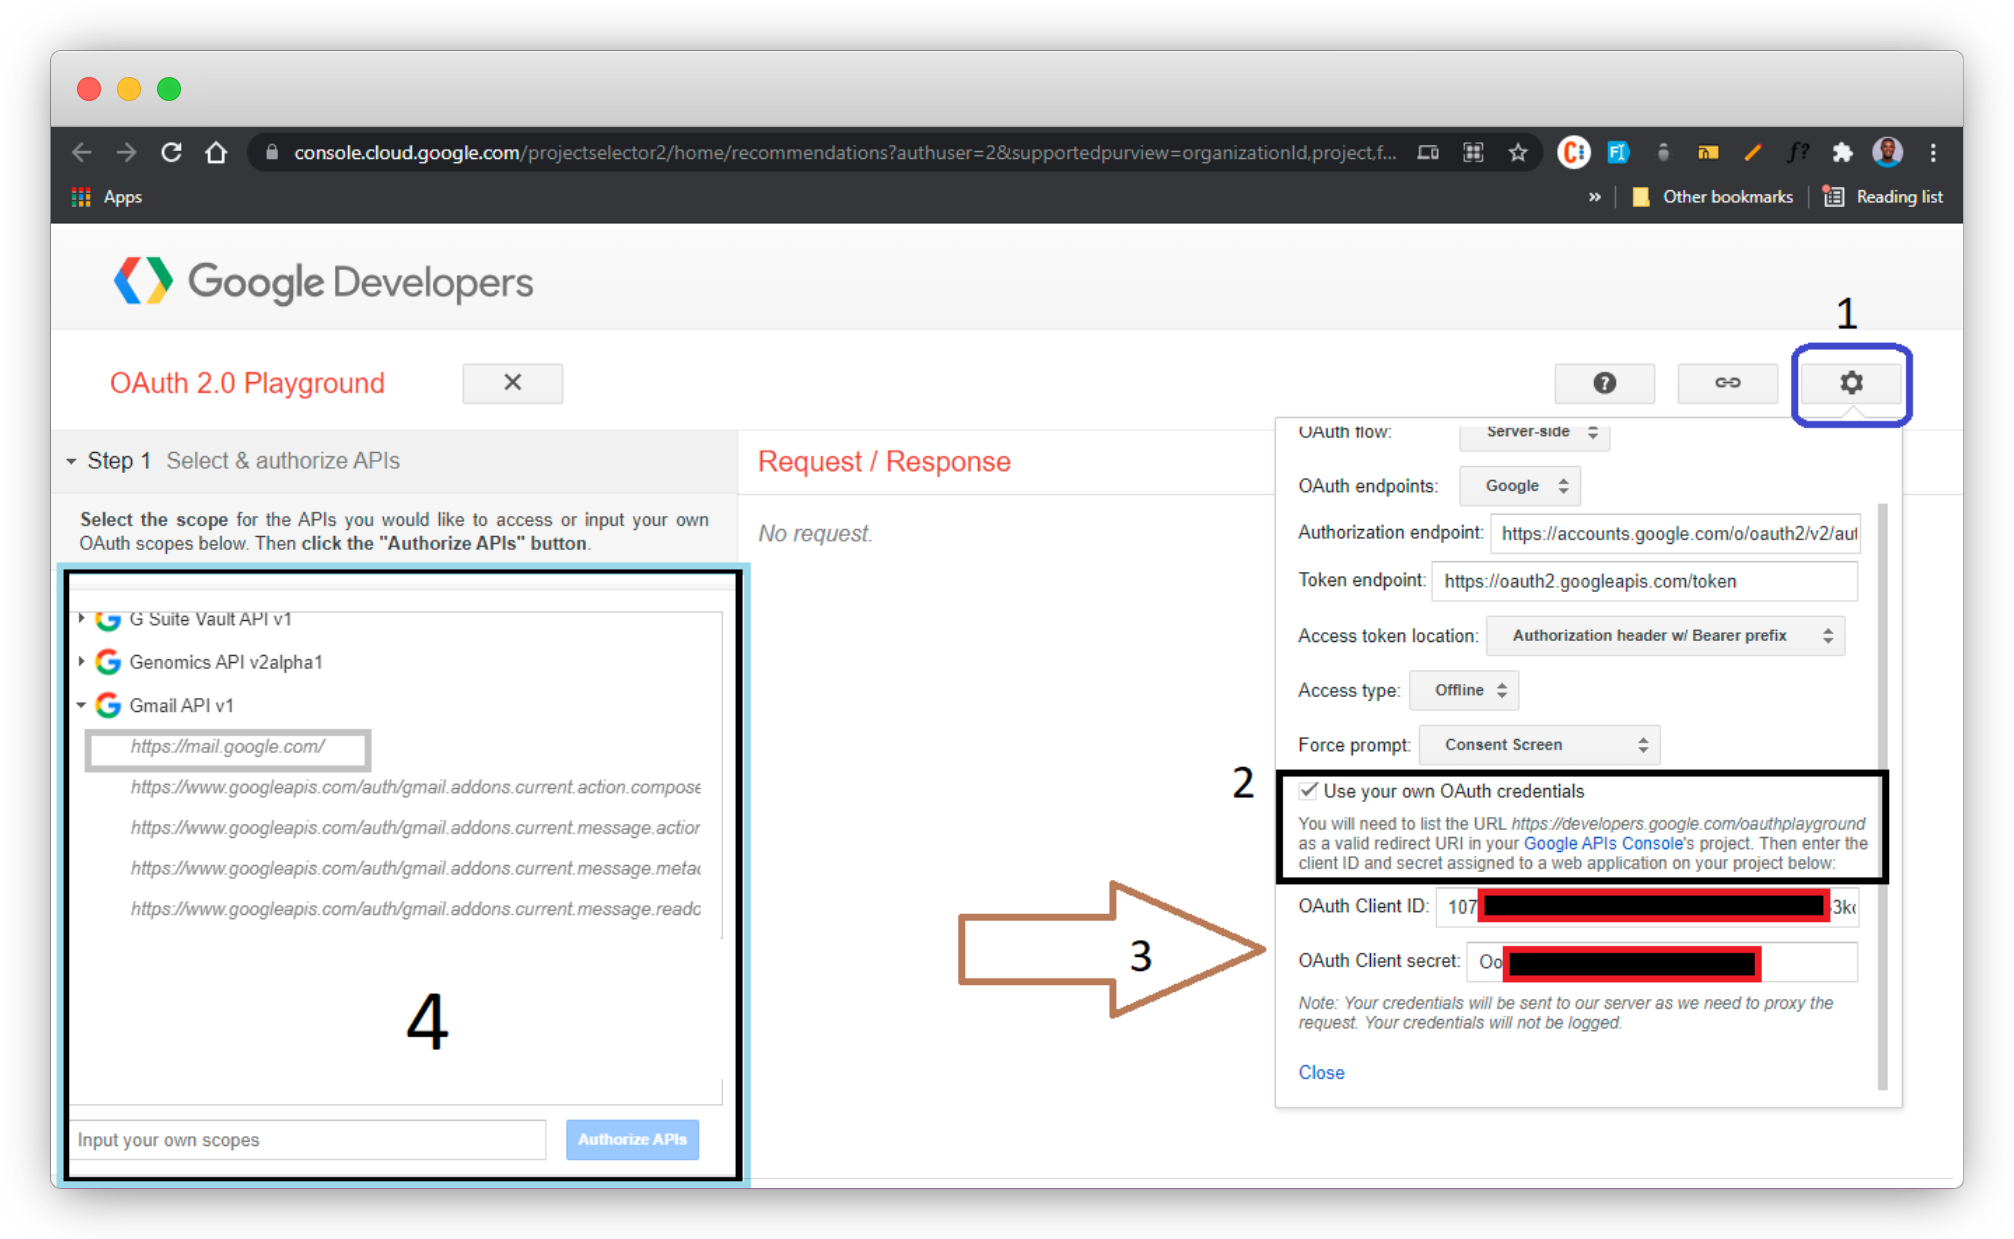Go to the browser home page
The width and height of the screenshot is (2014, 1239).
pos(216,152)
